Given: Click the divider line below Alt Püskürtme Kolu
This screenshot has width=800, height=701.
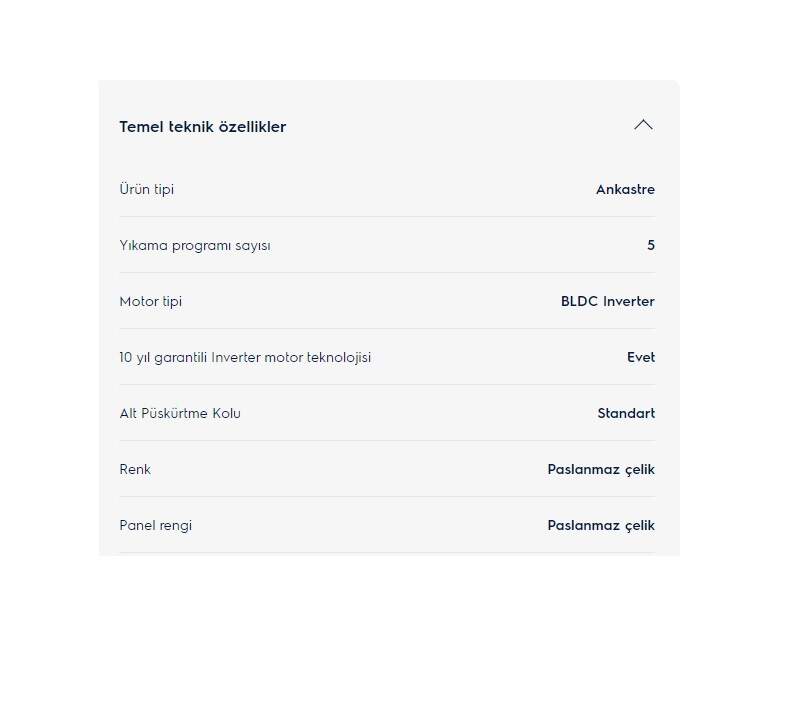Looking at the screenshot, I should pos(388,440).
